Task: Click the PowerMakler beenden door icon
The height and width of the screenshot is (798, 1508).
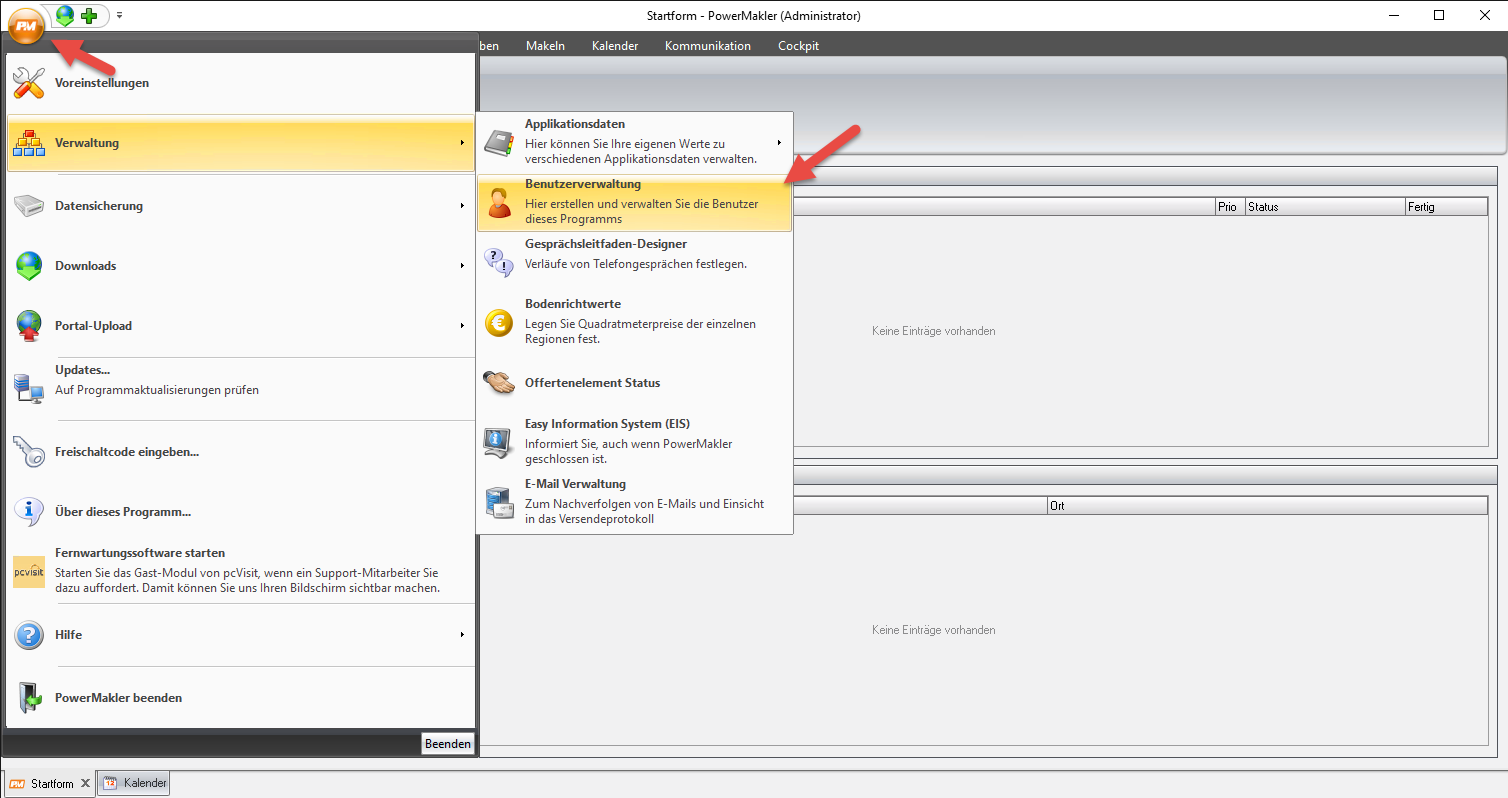Action: 29,698
